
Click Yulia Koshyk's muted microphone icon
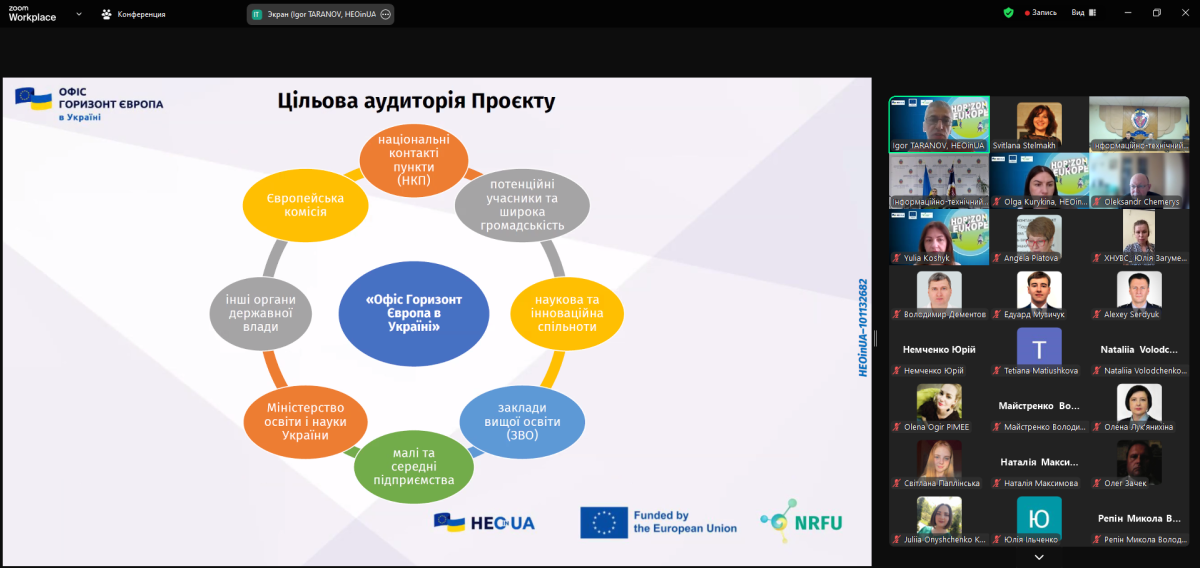(x=897, y=258)
